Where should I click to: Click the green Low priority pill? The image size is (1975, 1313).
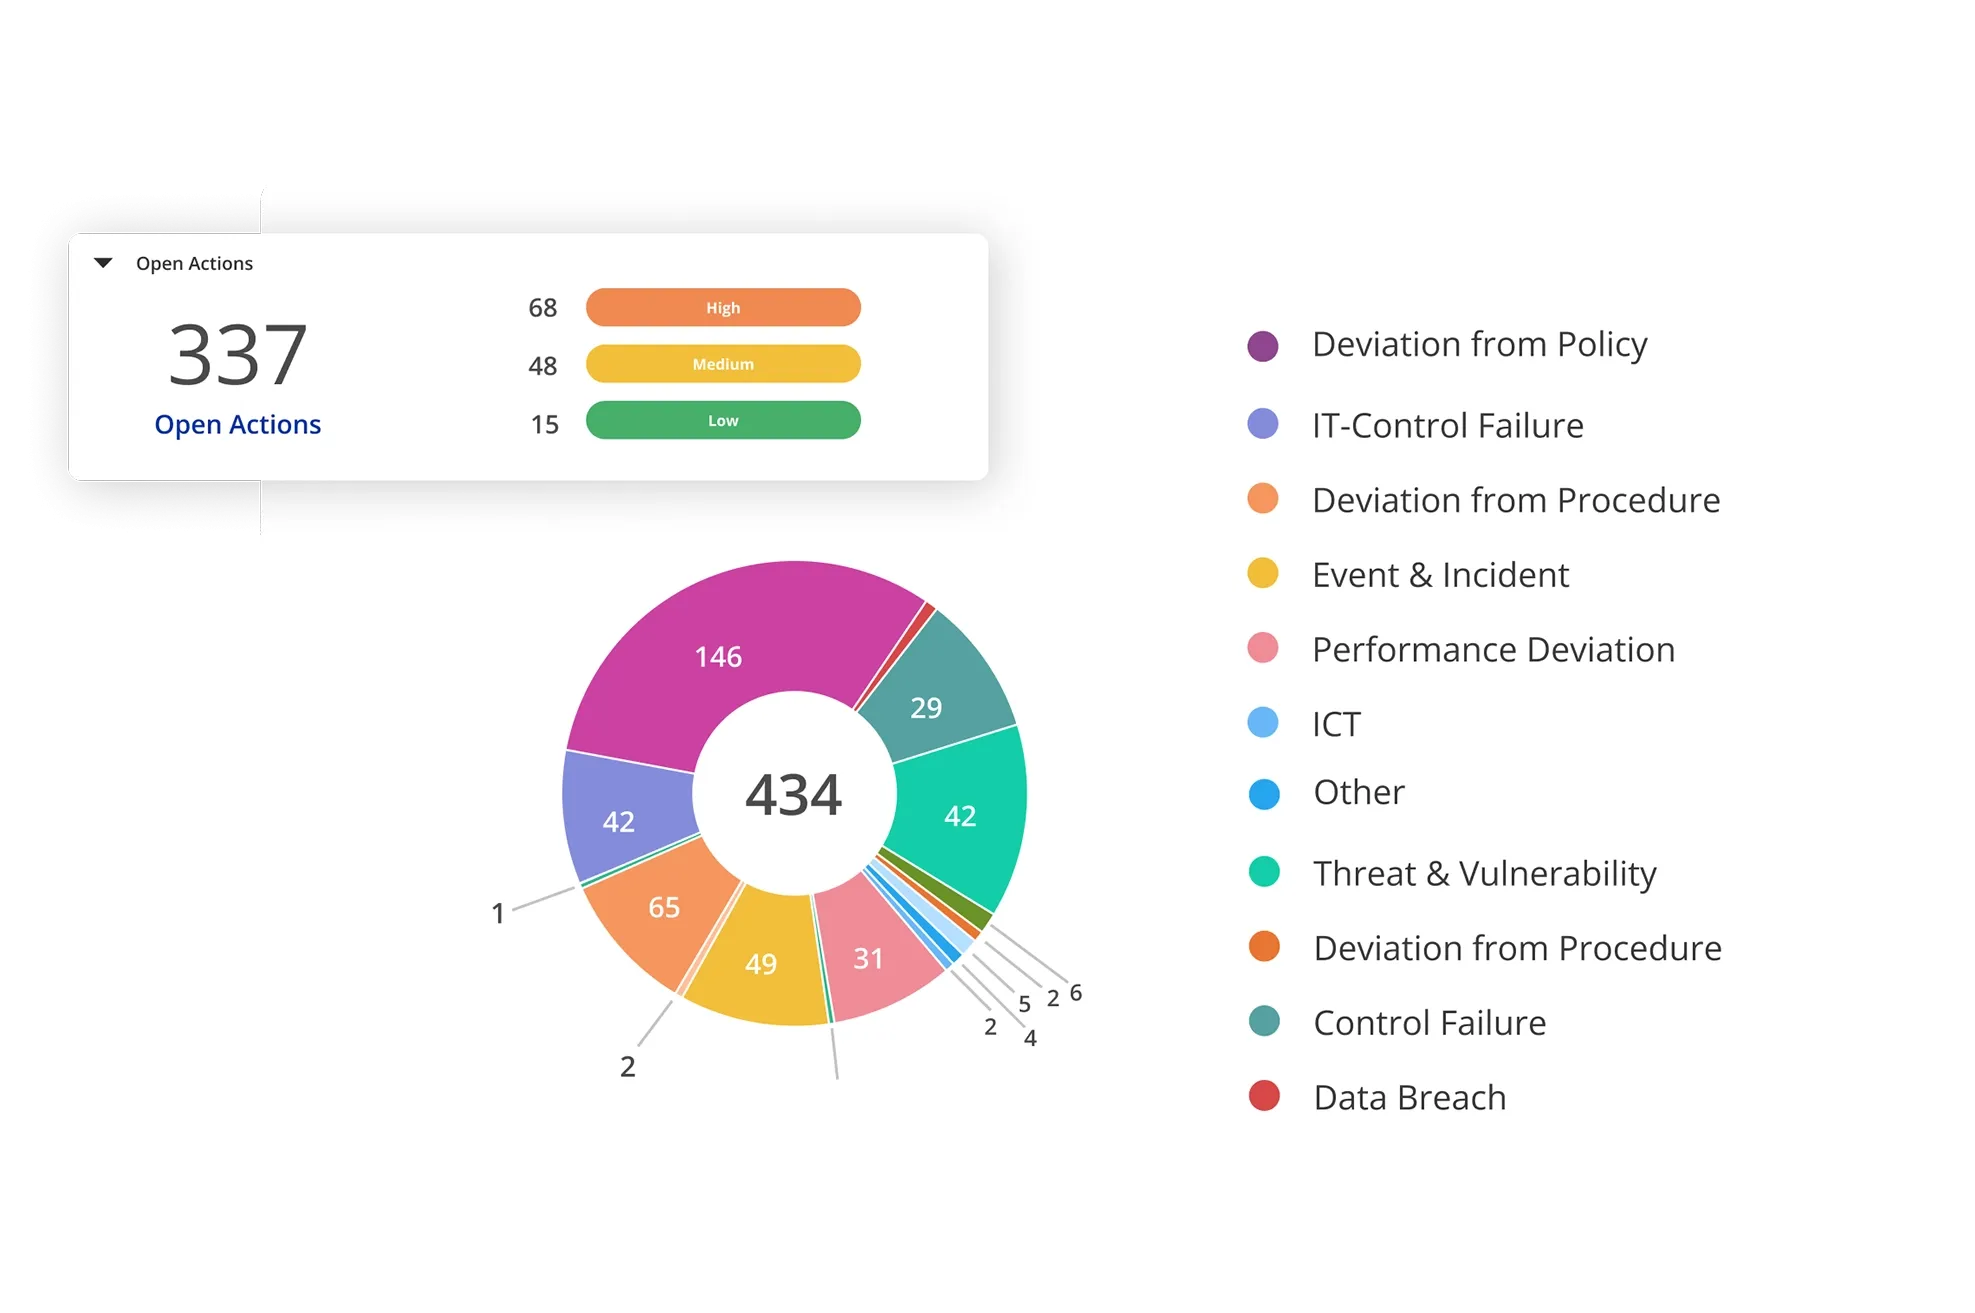tap(723, 421)
